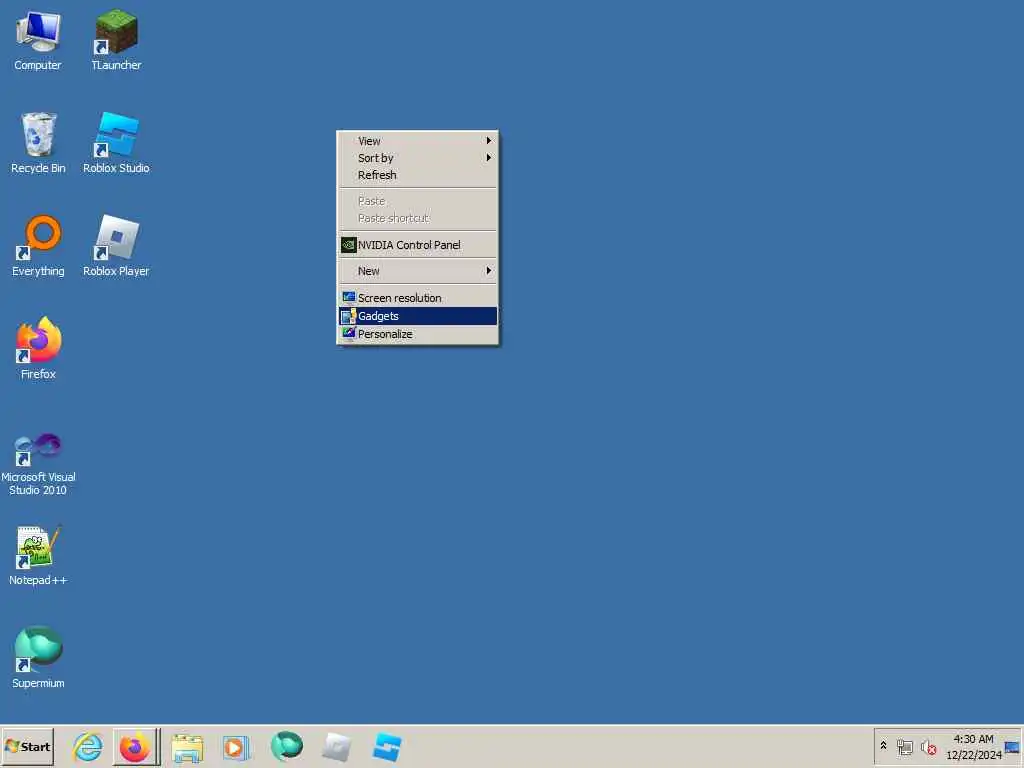The width and height of the screenshot is (1024, 768).
Task: Choose Personalize in the context menu
Action: click(x=418, y=334)
